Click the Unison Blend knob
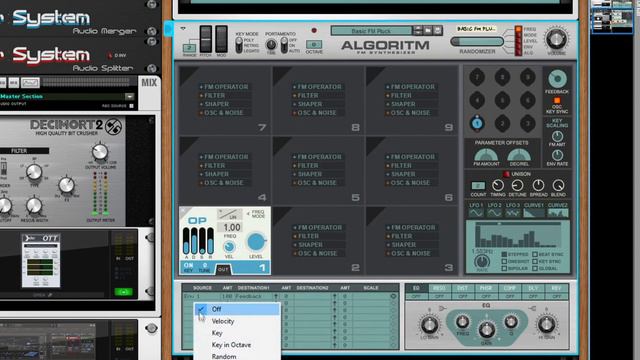Image resolution: width=640 pixels, height=360 pixels. 558,186
